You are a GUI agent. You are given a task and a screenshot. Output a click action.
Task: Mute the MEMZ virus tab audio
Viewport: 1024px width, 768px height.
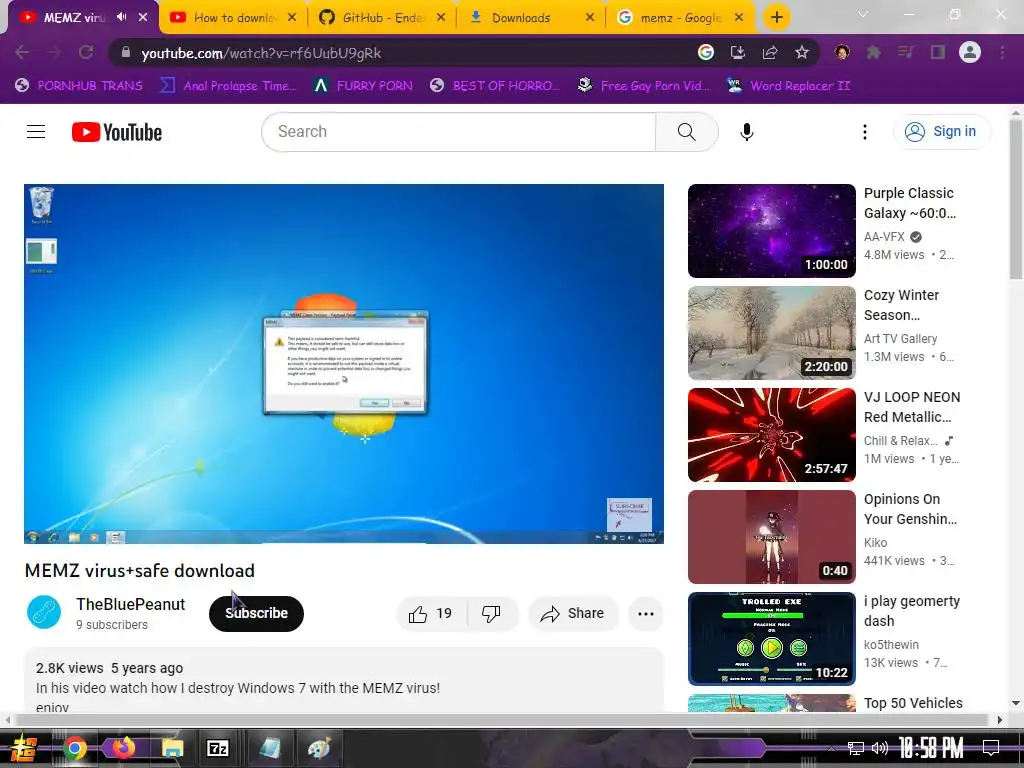(121, 18)
